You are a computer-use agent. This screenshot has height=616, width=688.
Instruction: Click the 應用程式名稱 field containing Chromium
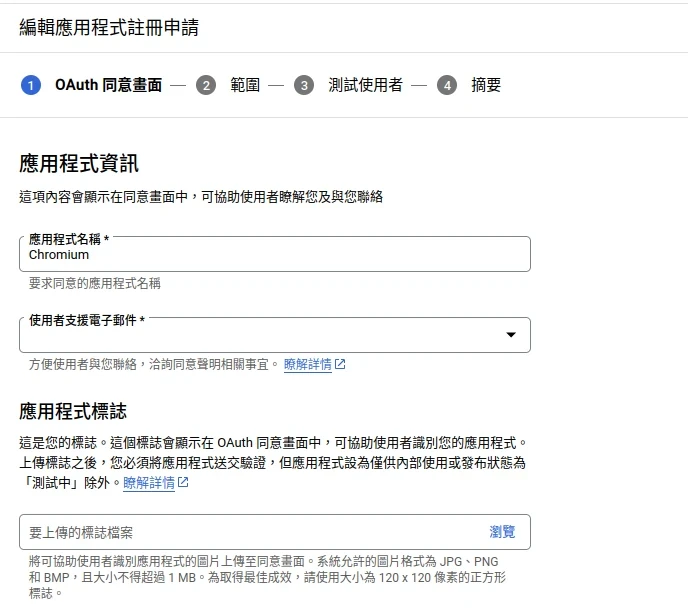(x=274, y=255)
